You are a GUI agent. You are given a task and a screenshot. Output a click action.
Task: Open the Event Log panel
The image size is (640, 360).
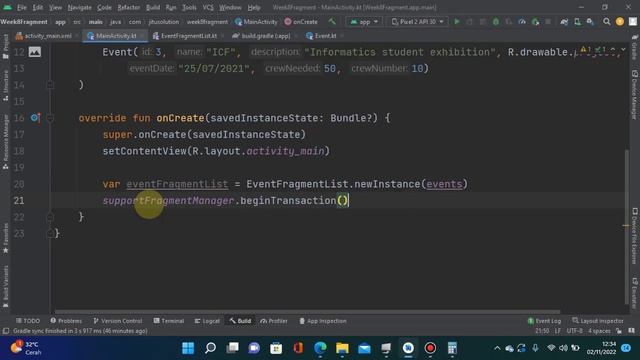pyautogui.click(x=544, y=321)
